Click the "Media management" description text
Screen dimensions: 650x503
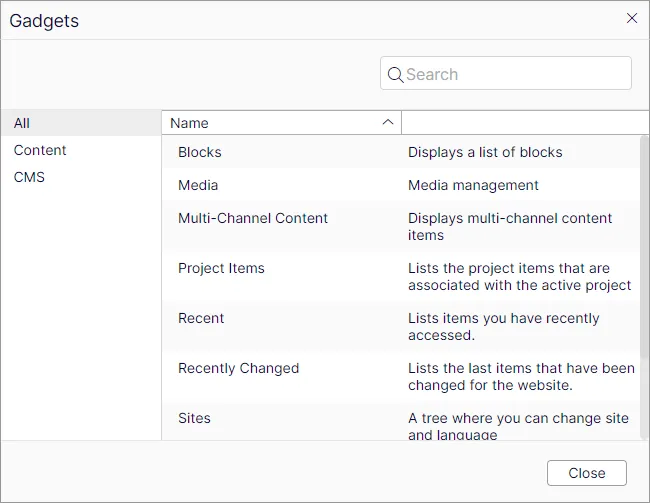point(473,185)
